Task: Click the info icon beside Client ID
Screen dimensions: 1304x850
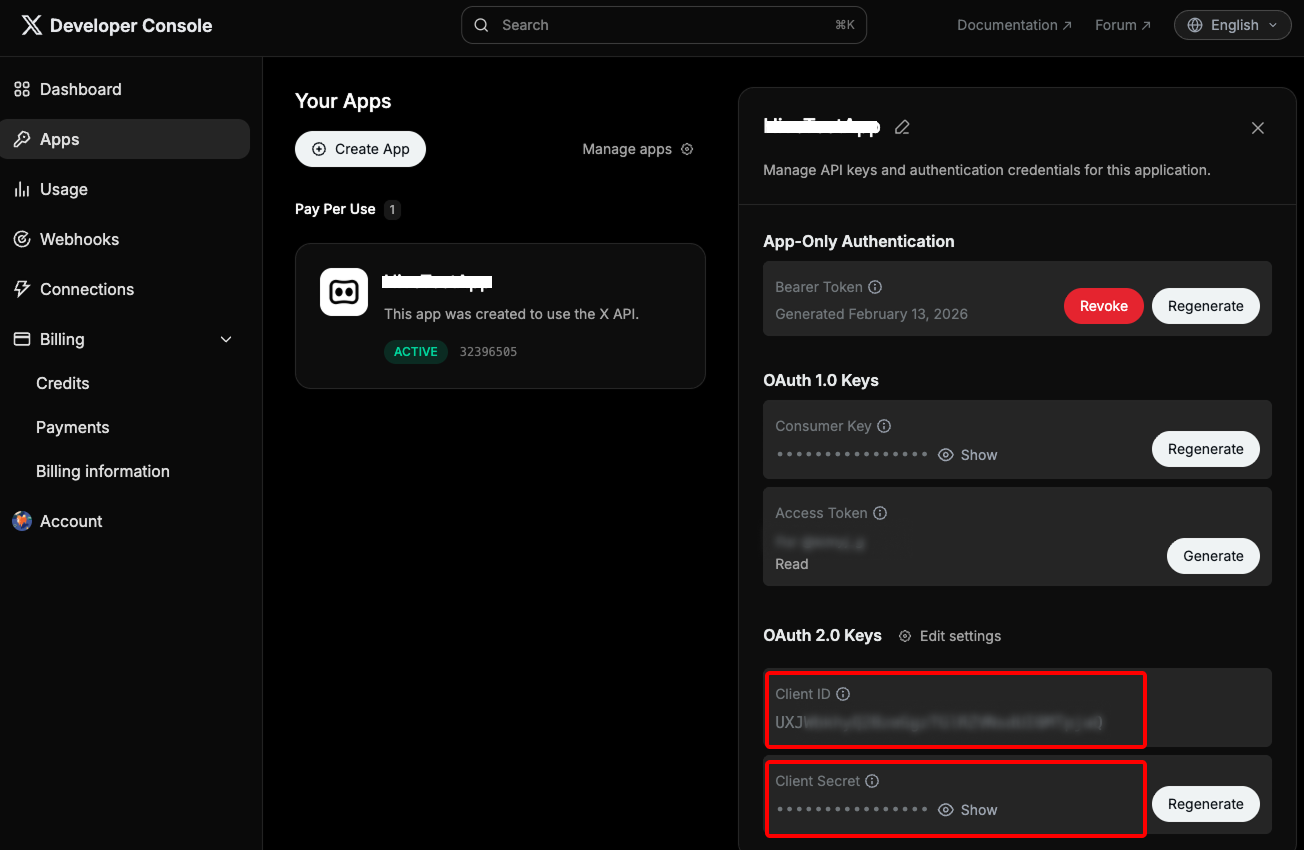Action: [x=843, y=694]
